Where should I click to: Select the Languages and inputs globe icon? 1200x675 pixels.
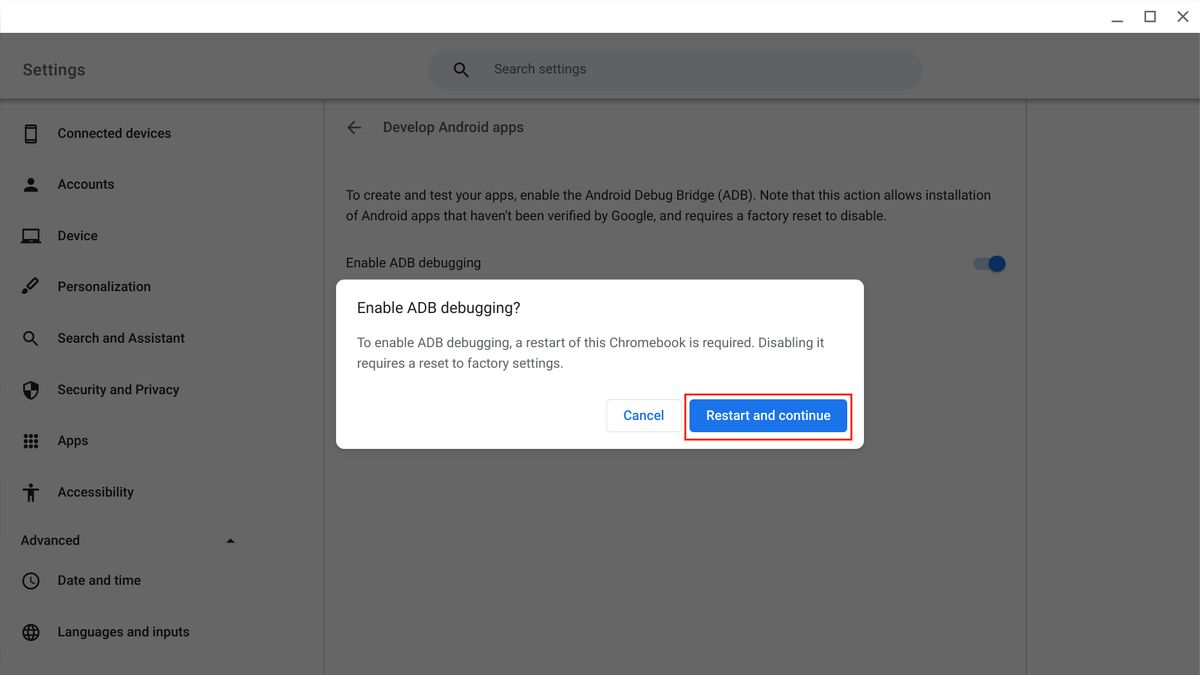[x=30, y=631]
